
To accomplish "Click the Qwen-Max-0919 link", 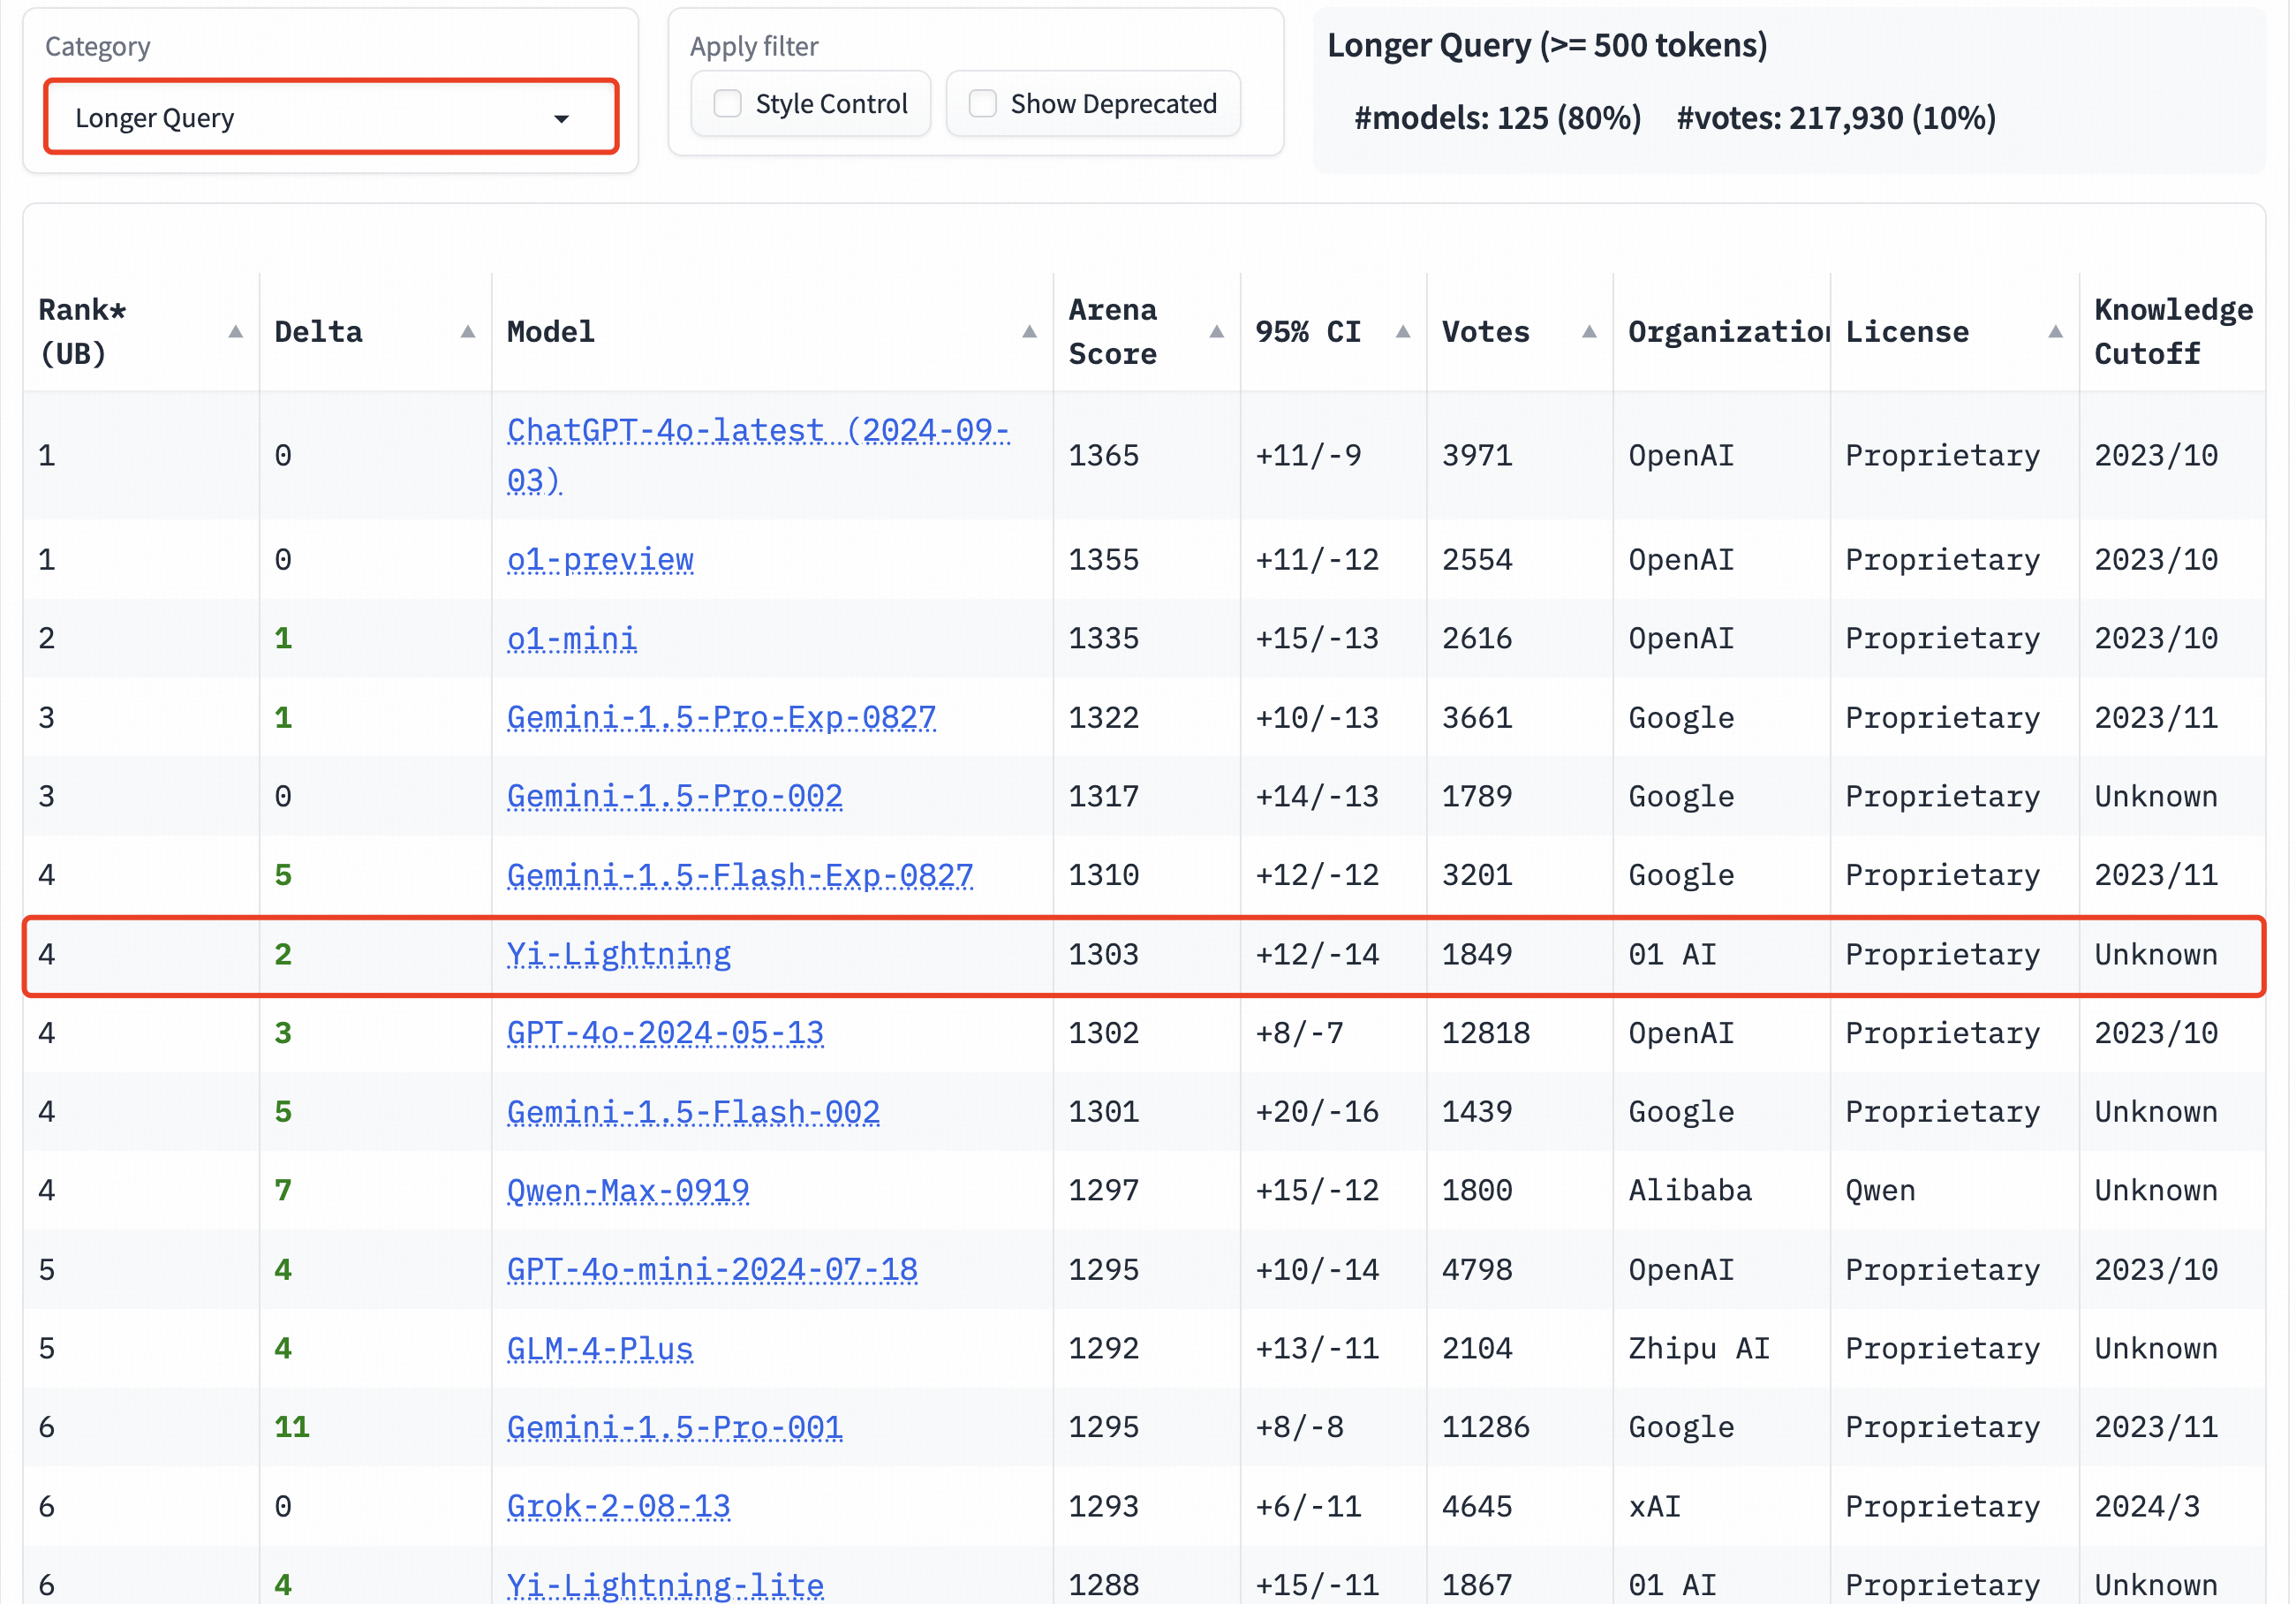I will coord(628,1191).
